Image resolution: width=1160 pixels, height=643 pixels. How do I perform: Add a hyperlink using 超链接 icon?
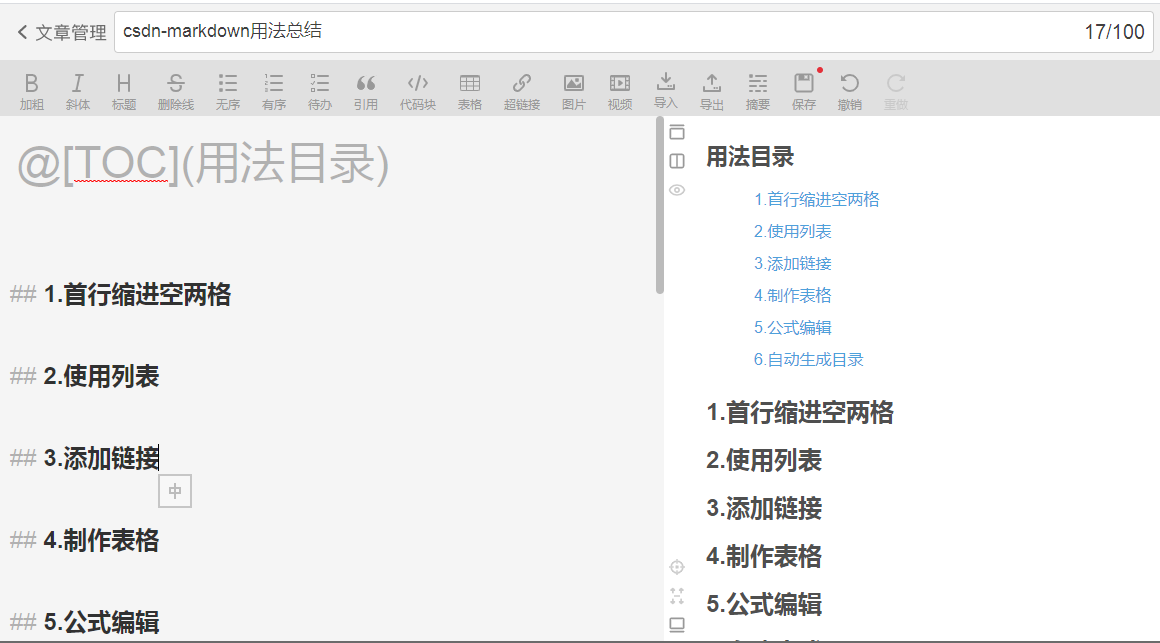521,88
